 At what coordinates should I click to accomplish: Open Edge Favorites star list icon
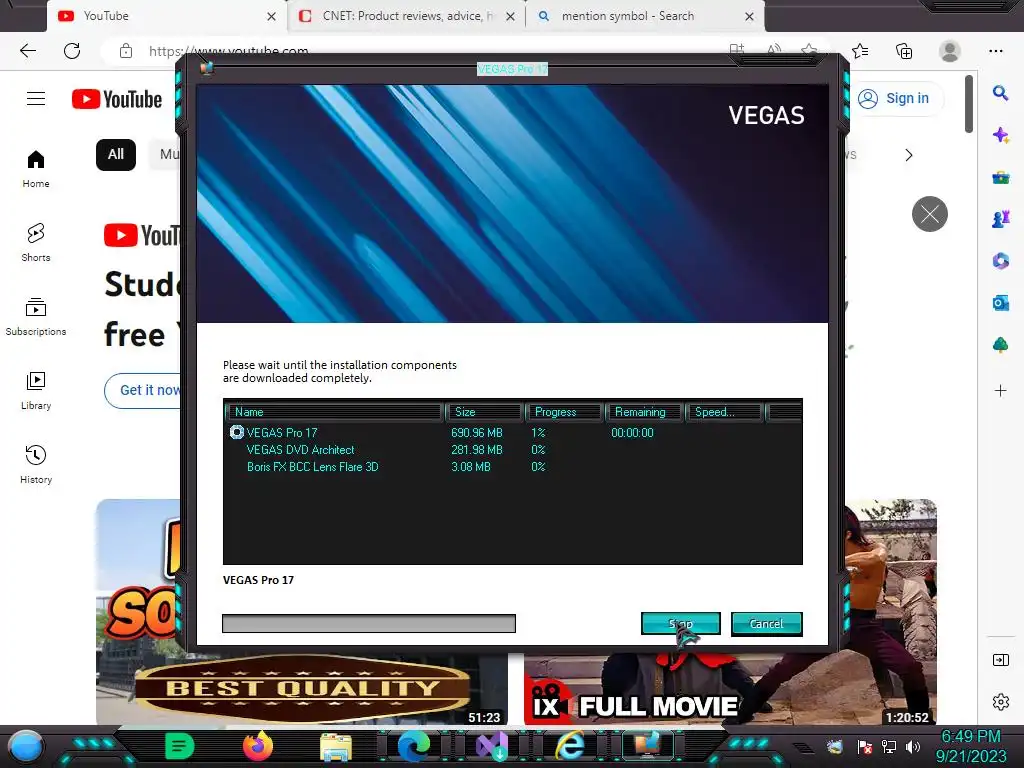(860, 51)
